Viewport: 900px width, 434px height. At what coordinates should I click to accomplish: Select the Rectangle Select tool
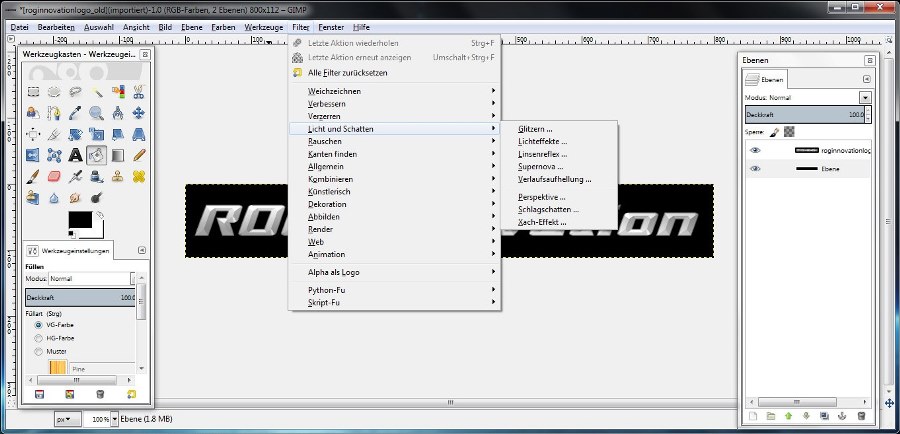coord(33,91)
